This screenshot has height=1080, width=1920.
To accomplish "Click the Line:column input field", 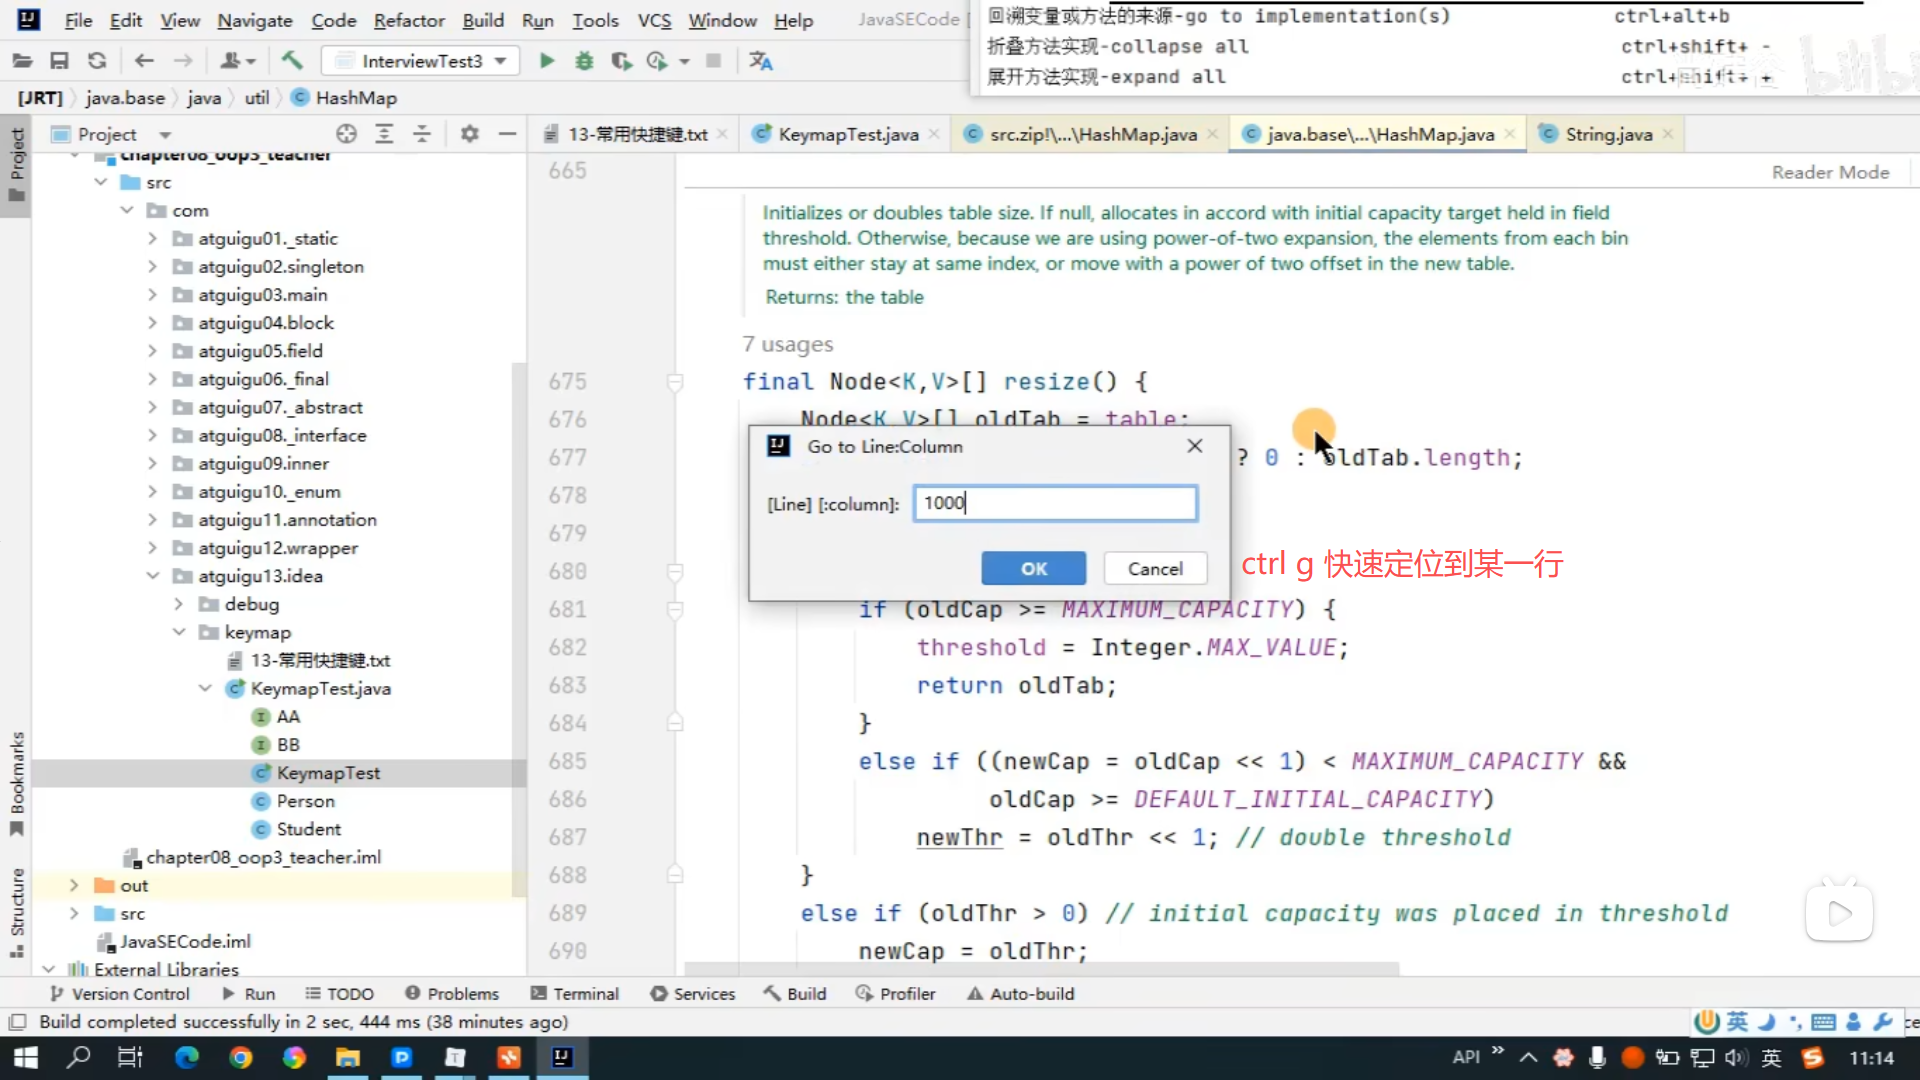I will click(x=1054, y=503).
